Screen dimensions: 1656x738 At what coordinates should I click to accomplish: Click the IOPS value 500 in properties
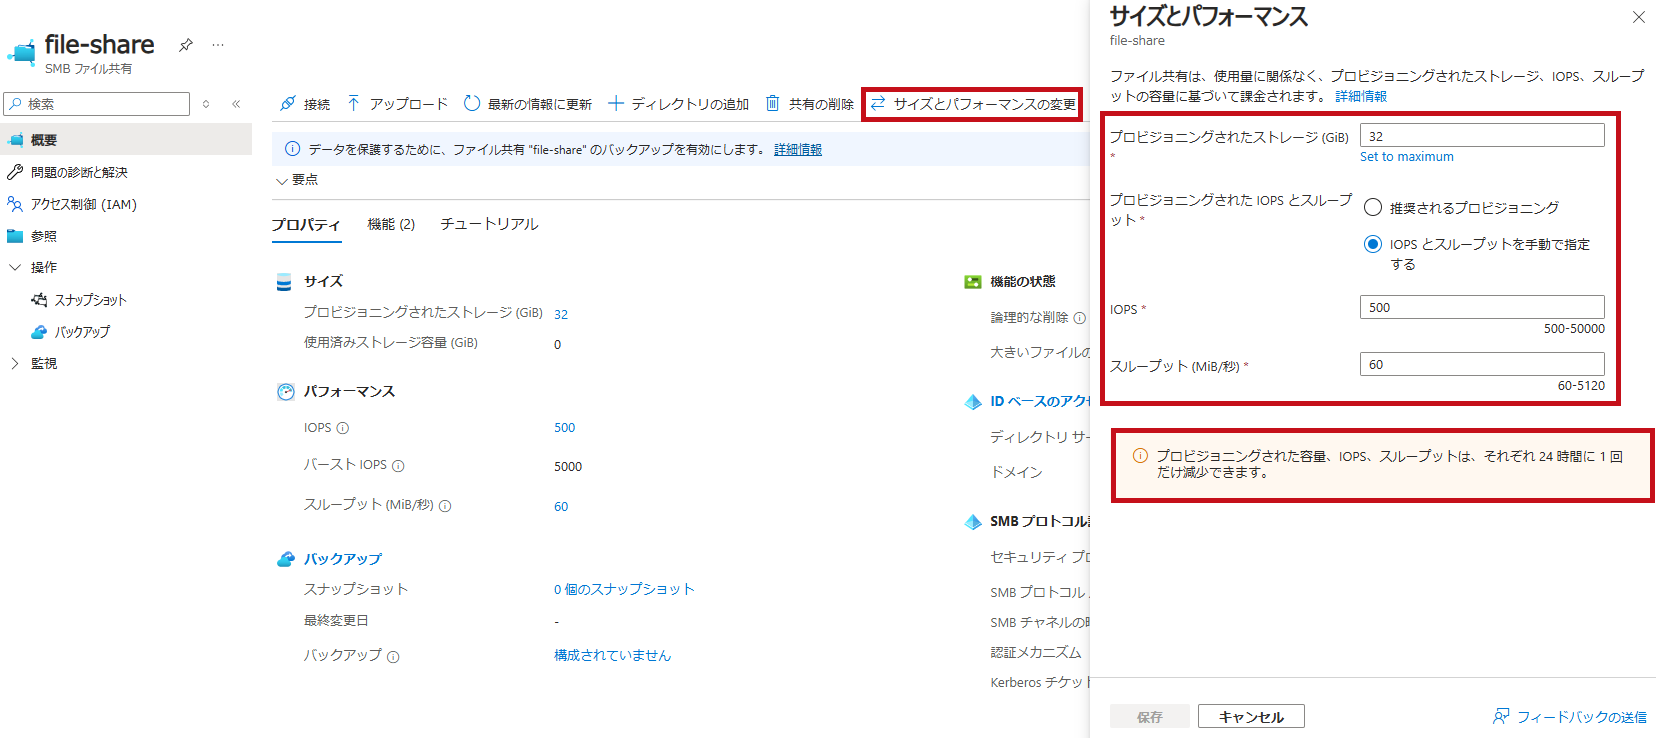(565, 428)
